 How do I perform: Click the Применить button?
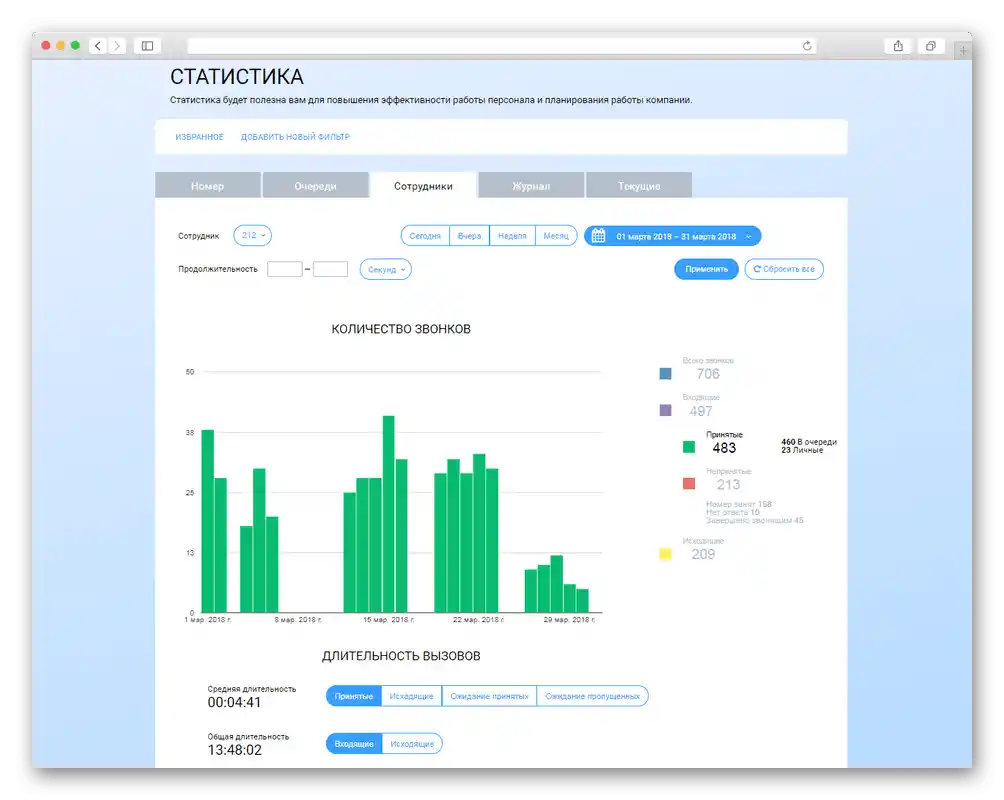pos(706,268)
